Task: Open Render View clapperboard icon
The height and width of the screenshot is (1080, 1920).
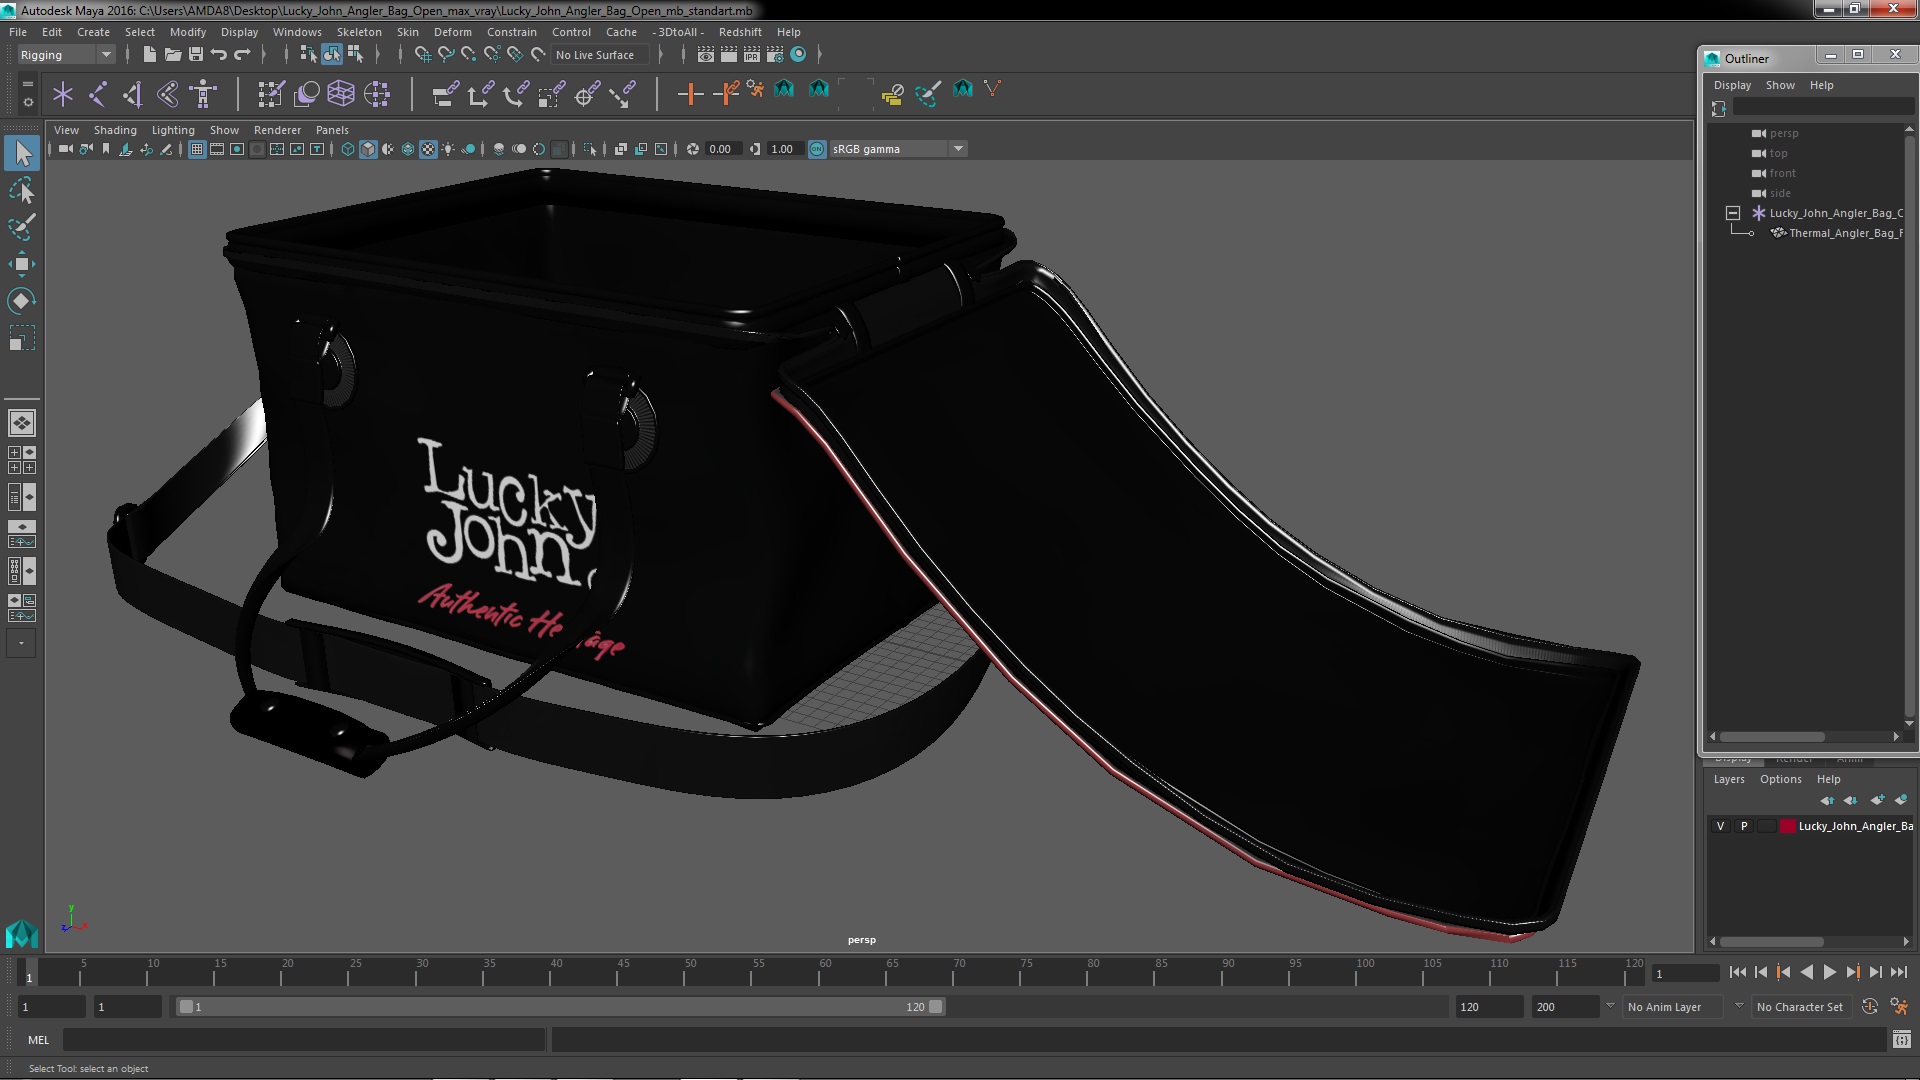Action: (706, 55)
